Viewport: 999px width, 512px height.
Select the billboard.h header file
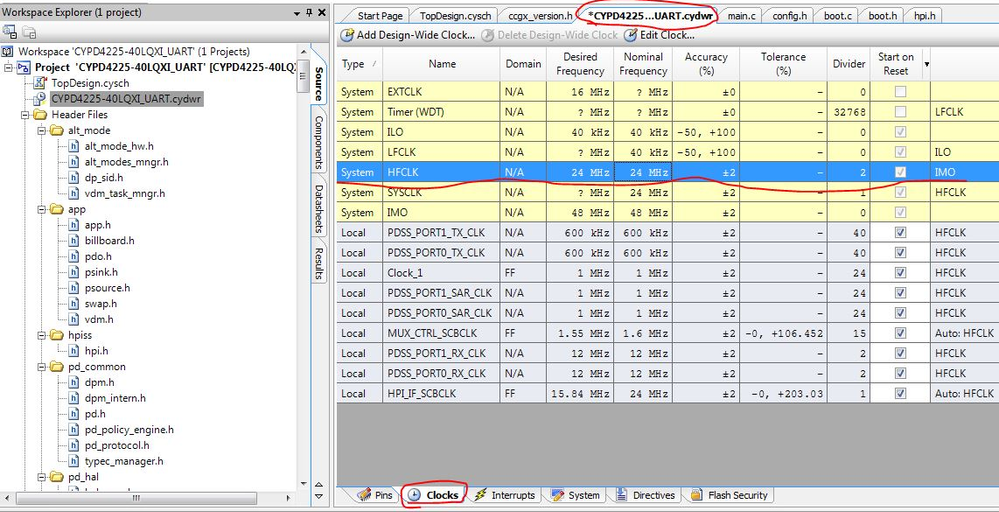[x=109, y=241]
